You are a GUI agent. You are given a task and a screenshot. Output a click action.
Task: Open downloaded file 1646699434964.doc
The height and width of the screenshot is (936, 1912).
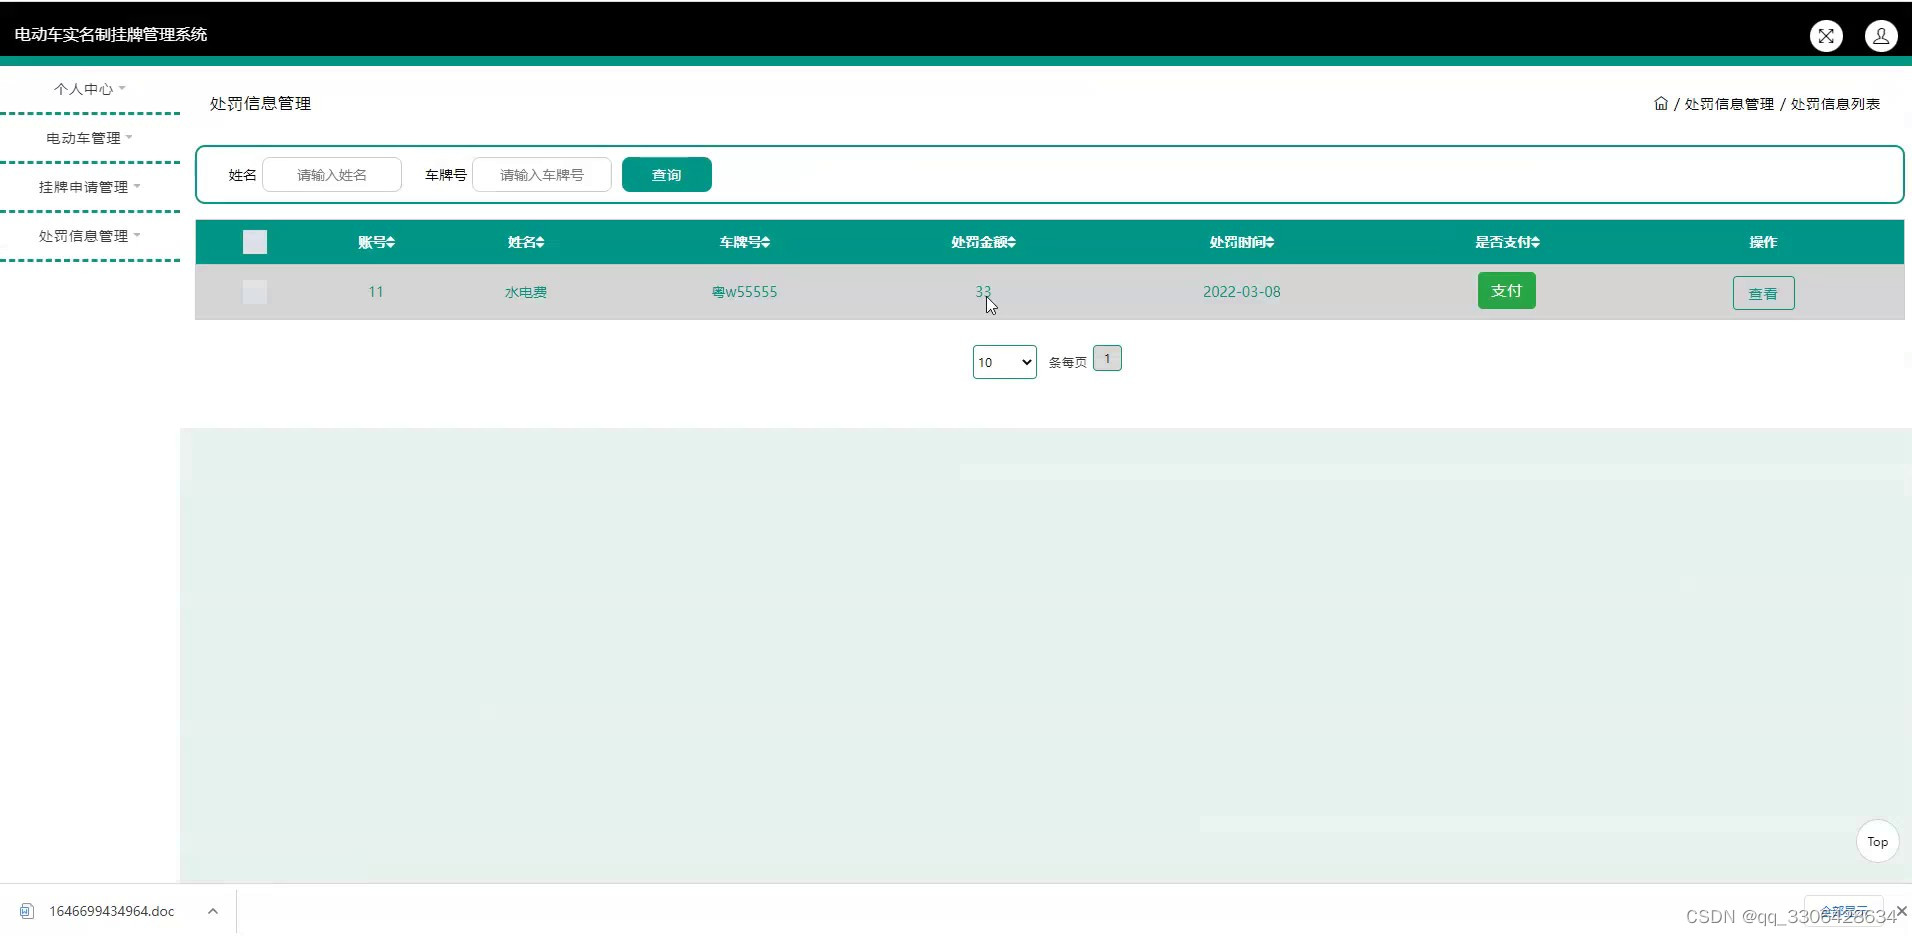pyautogui.click(x=112, y=911)
